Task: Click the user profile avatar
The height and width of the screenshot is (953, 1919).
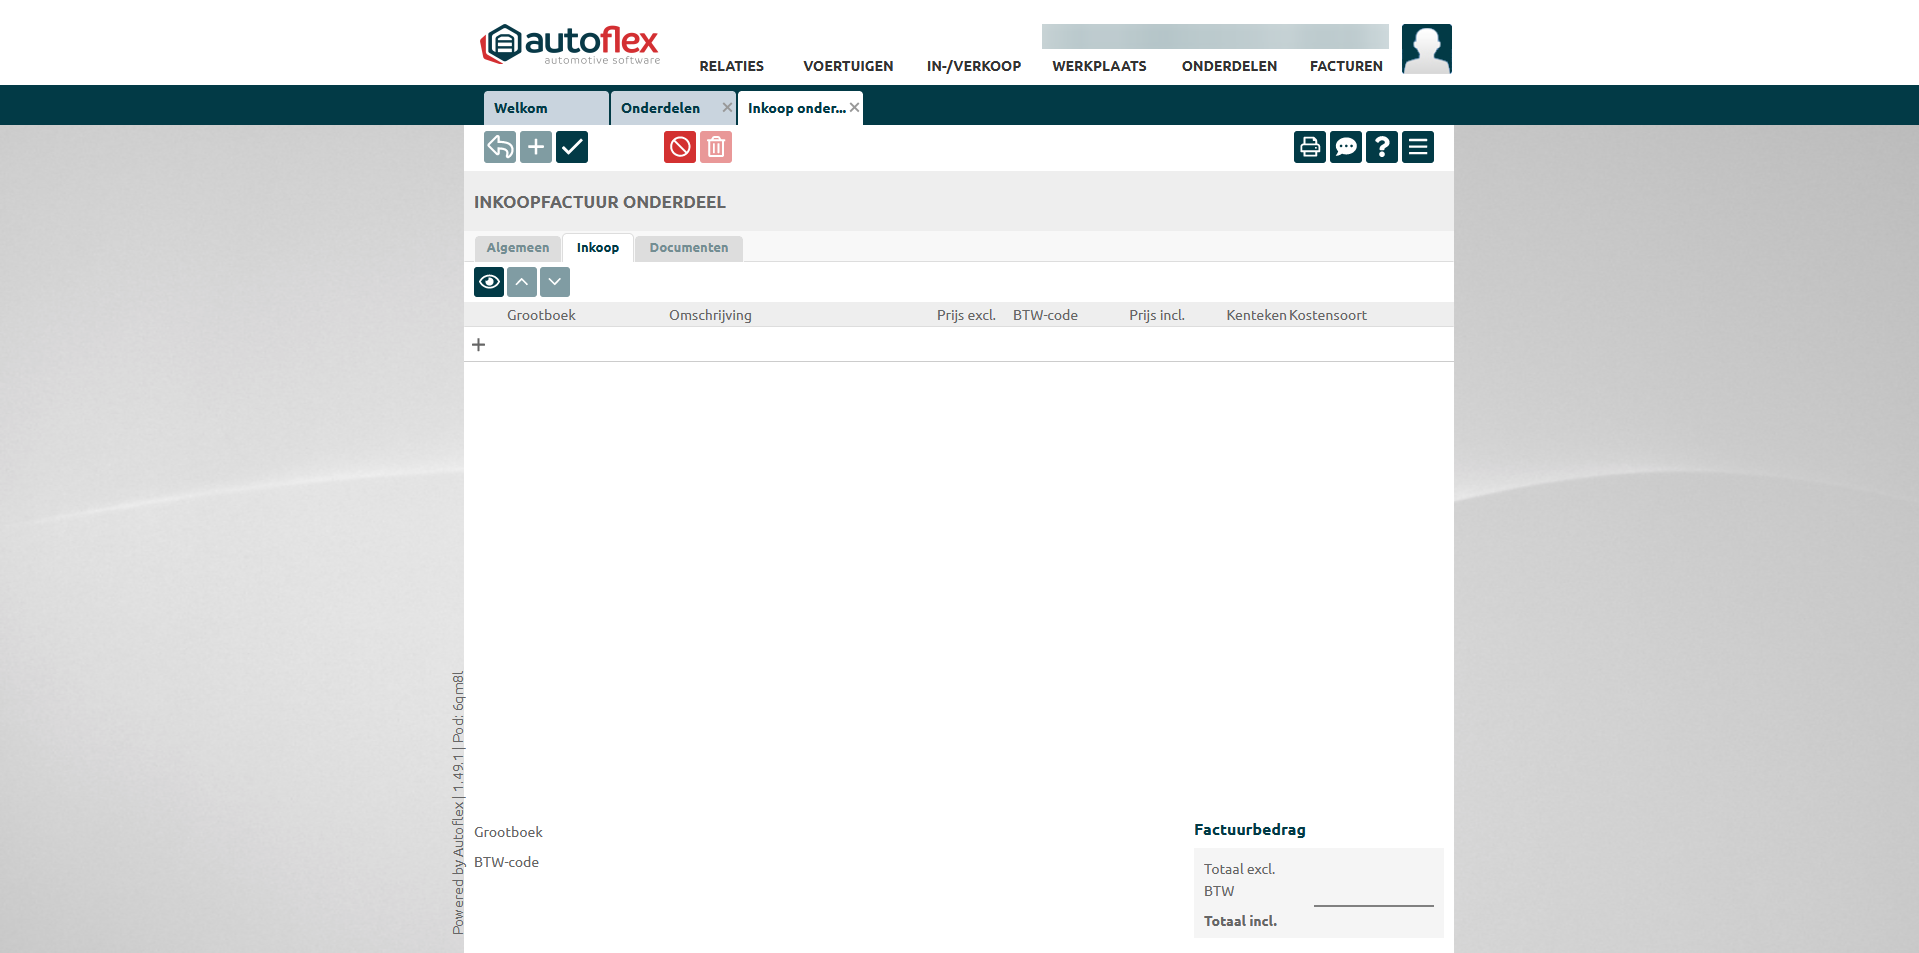Action: (x=1426, y=49)
